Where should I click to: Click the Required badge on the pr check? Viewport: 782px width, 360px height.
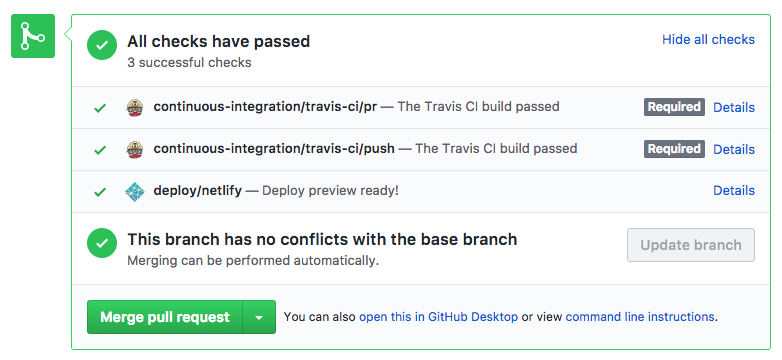click(674, 107)
